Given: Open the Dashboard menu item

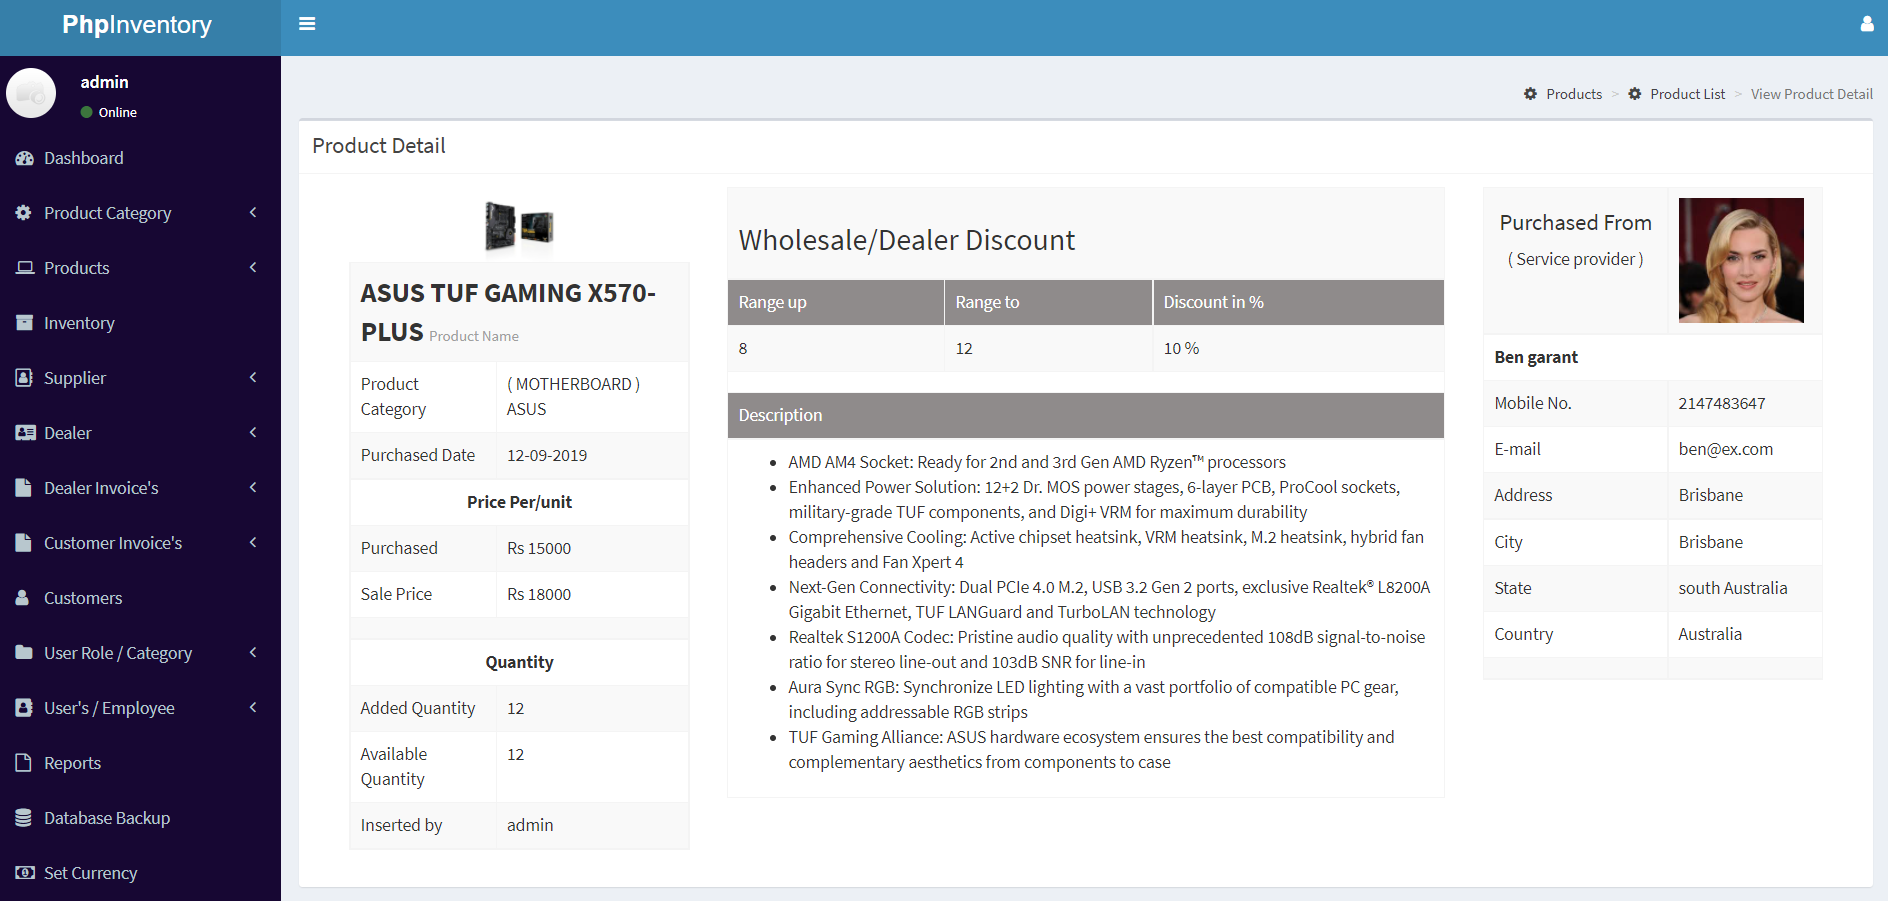Looking at the screenshot, I should pos(140,158).
